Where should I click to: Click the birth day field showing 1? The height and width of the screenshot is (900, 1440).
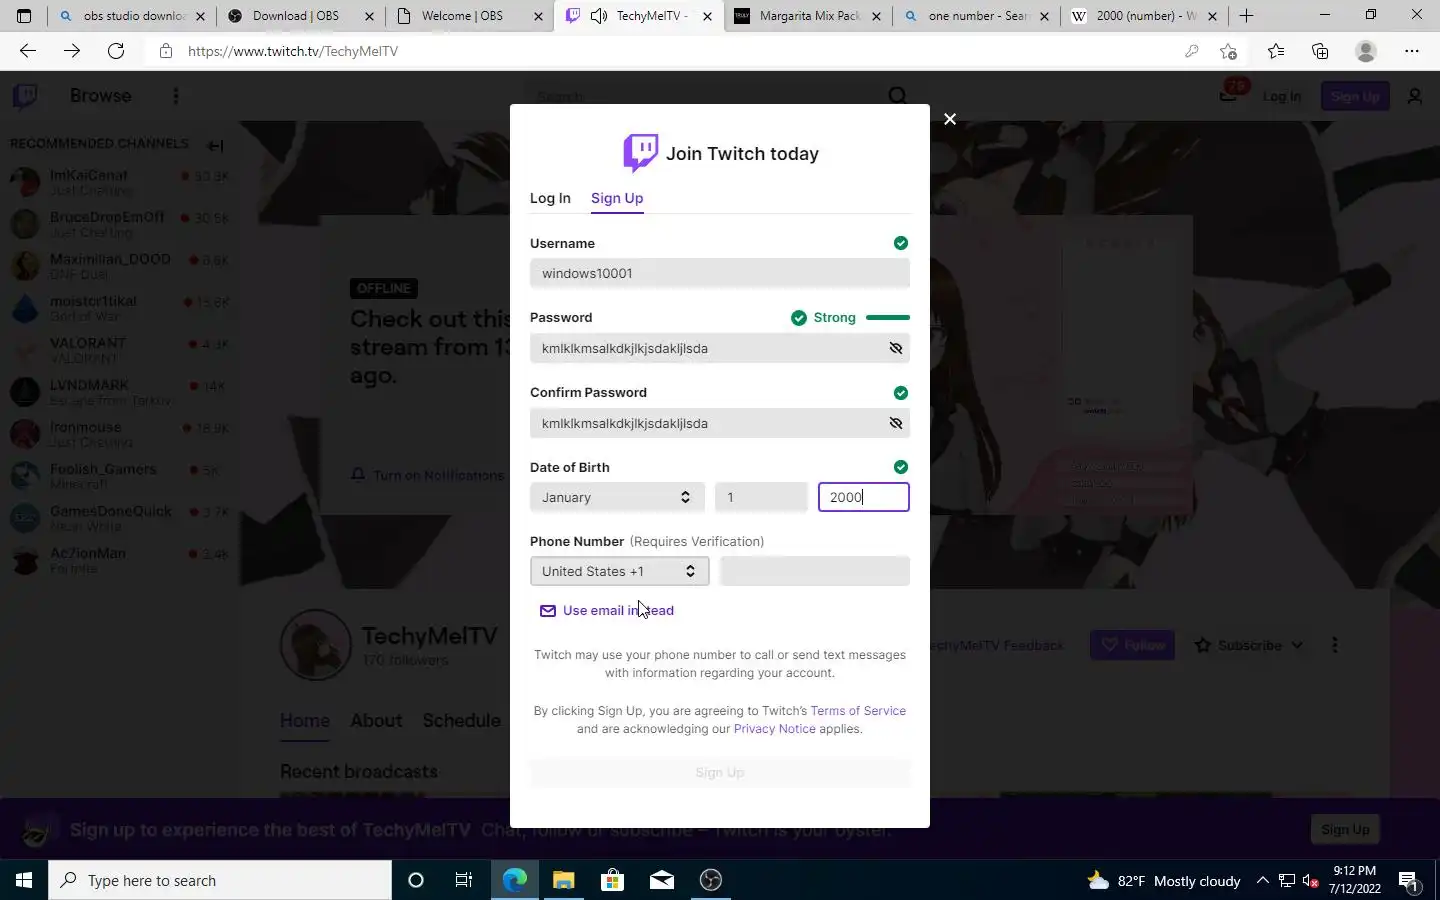tap(761, 497)
